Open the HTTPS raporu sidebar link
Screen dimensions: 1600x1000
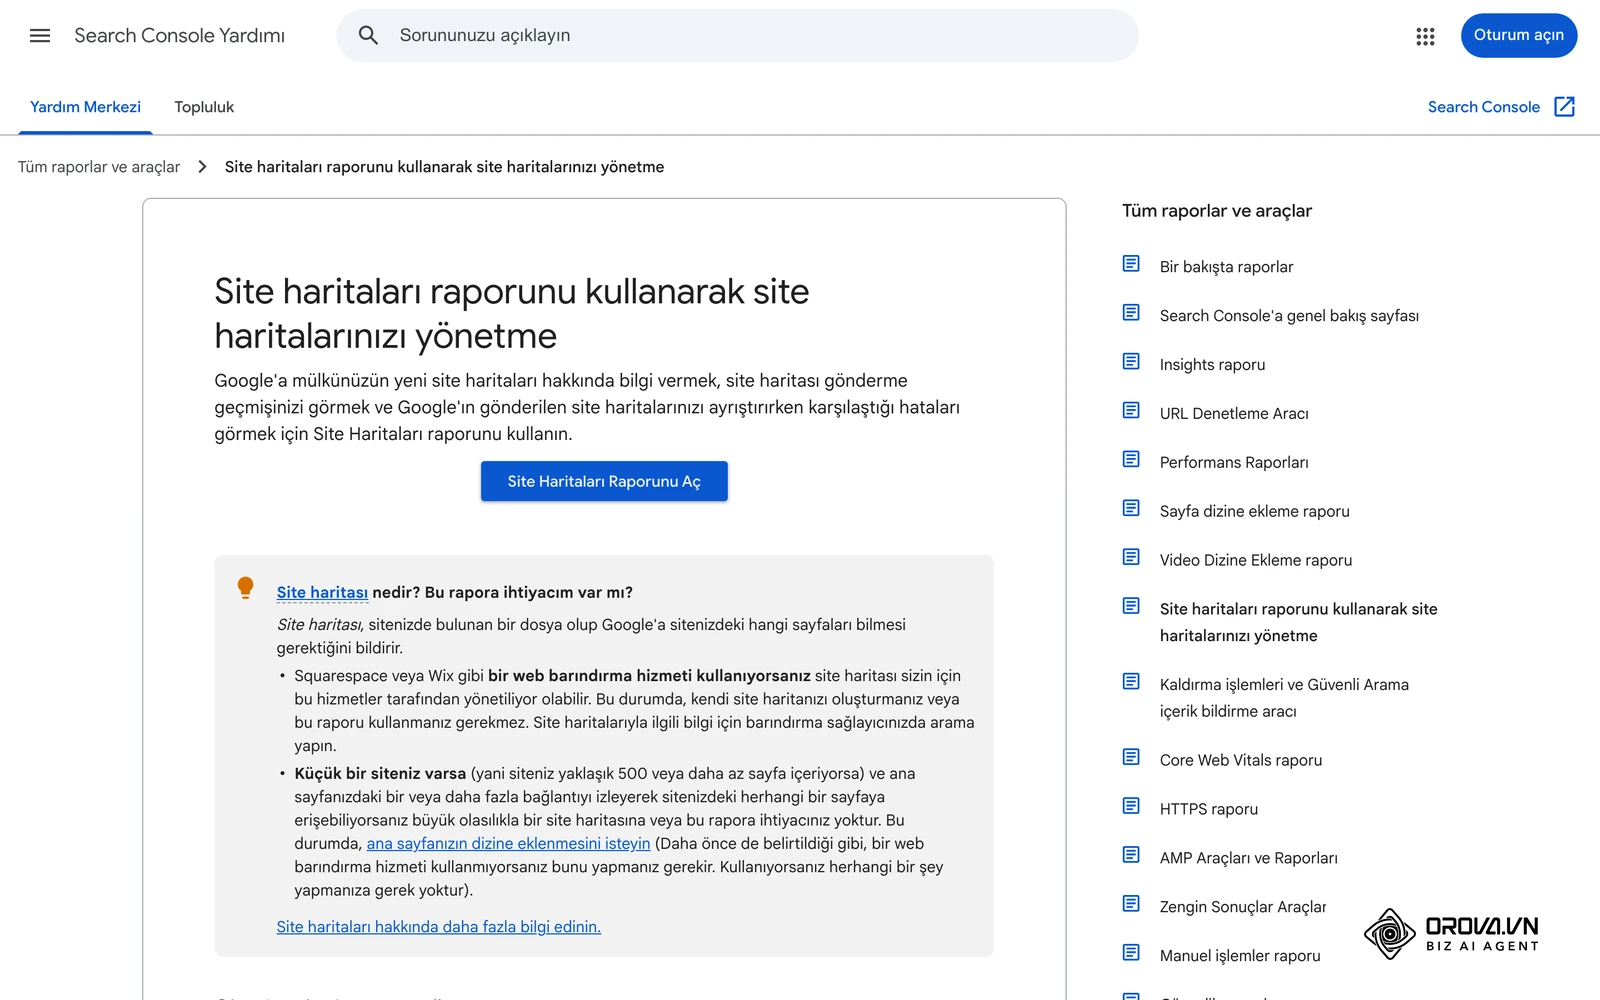click(1209, 810)
